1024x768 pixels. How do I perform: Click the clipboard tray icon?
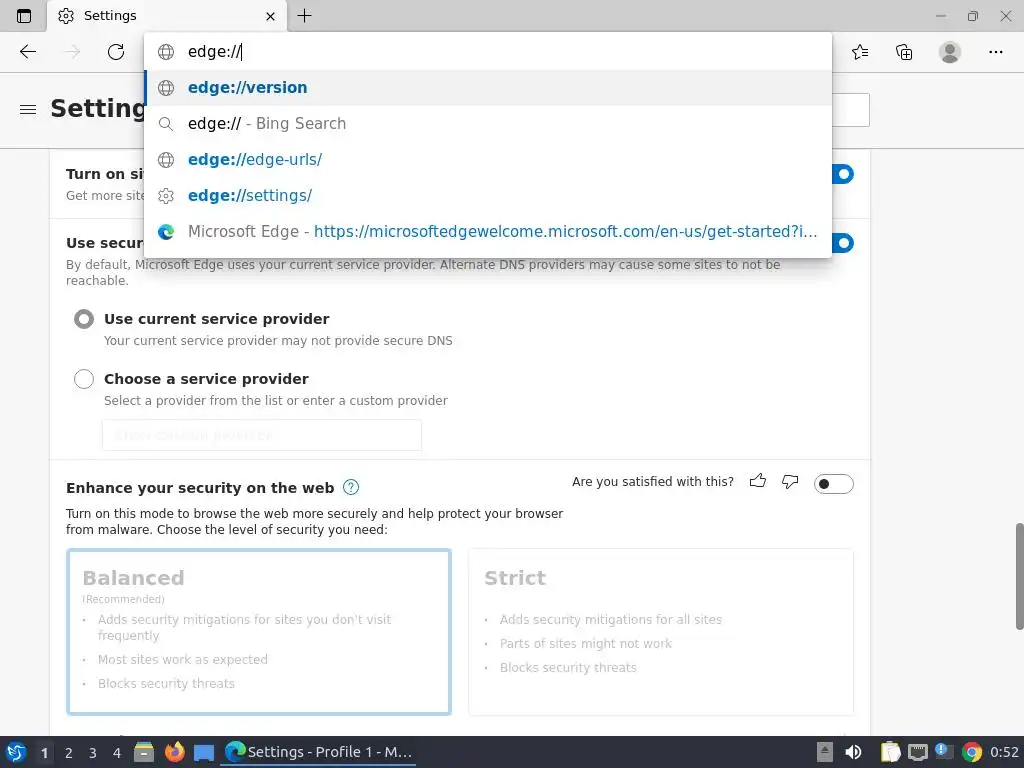889,752
